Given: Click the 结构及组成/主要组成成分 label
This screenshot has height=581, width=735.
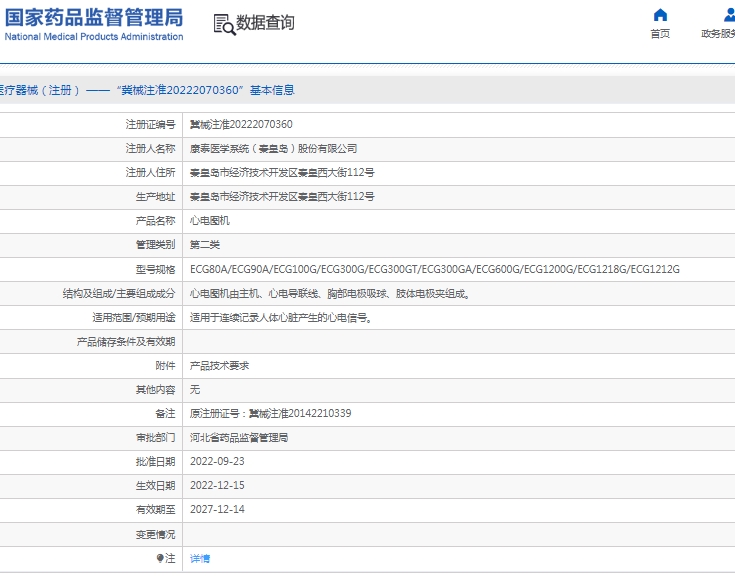Looking at the screenshot, I should [119, 294].
